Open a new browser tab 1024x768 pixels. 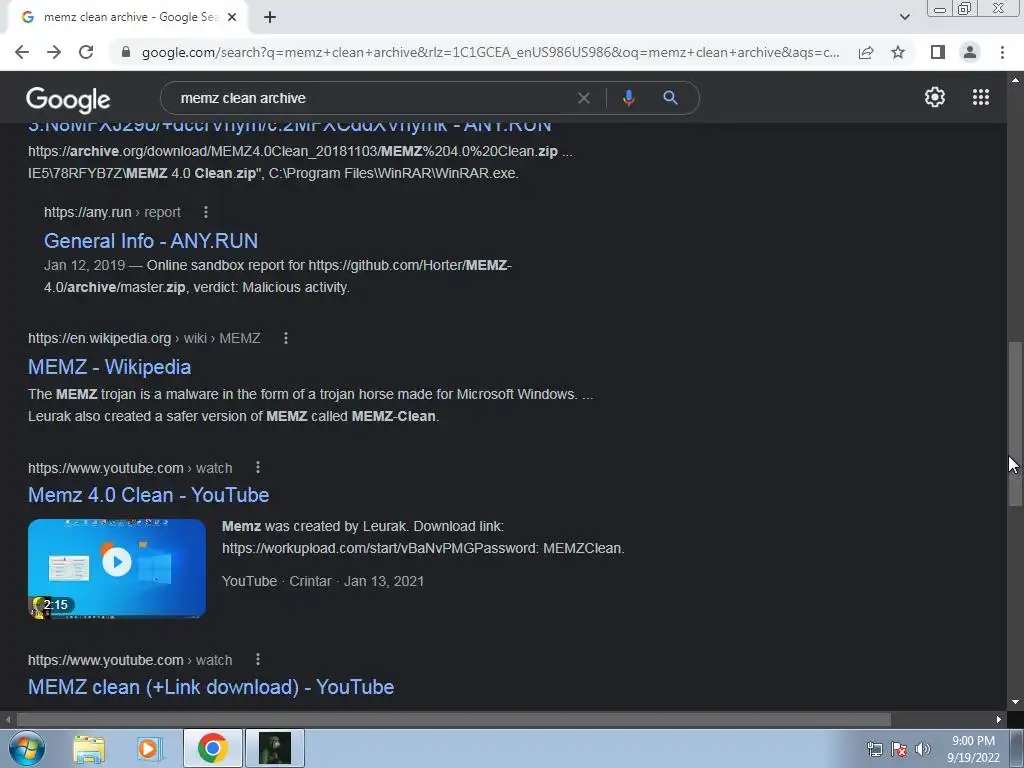click(270, 17)
